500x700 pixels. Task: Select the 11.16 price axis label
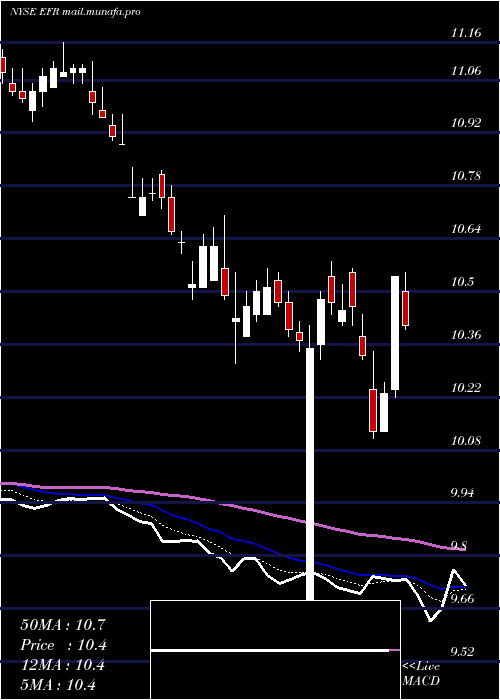pos(466,33)
